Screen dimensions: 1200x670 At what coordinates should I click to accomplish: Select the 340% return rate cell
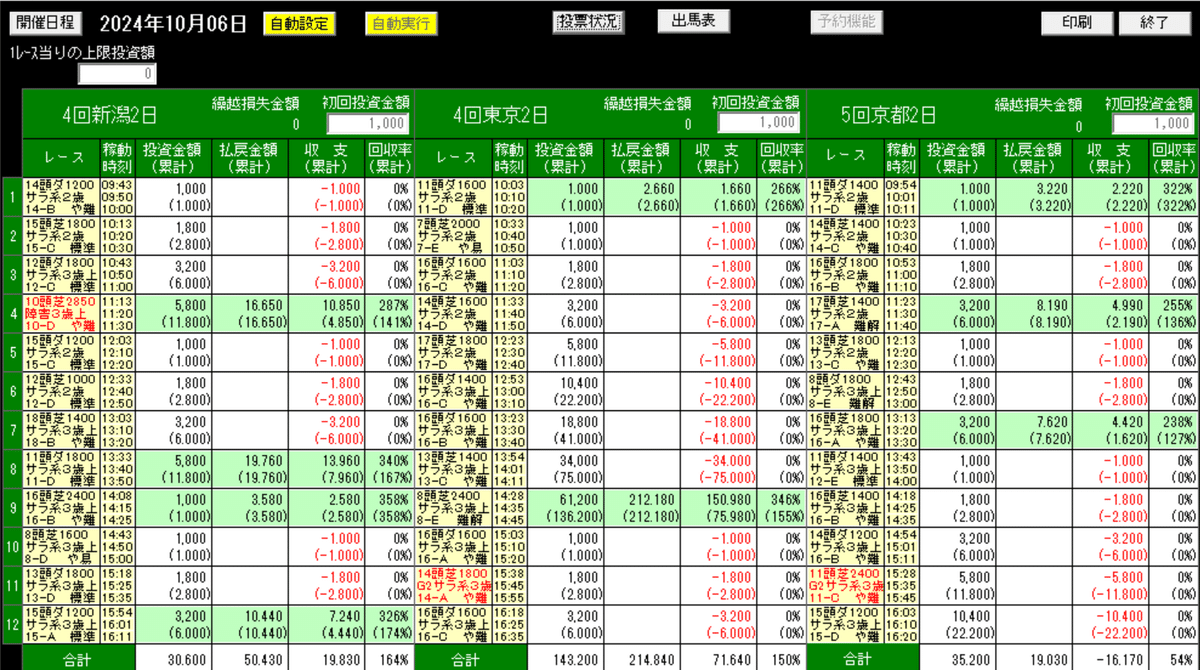[x=389, y=469]
